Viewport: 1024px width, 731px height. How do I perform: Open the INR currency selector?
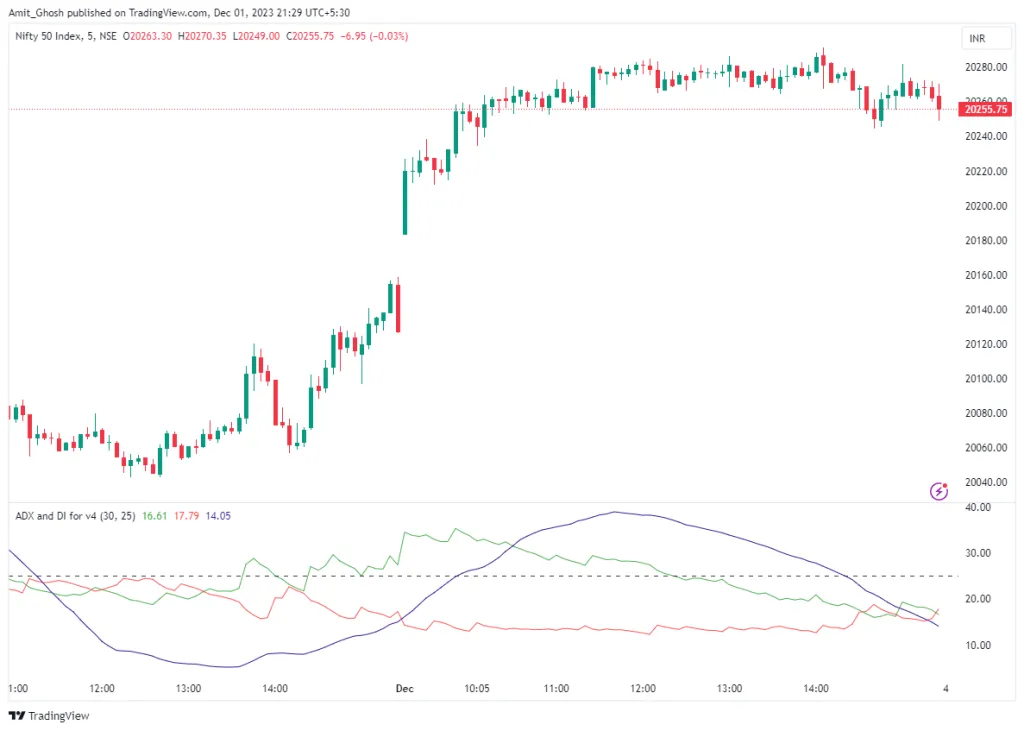977,38
